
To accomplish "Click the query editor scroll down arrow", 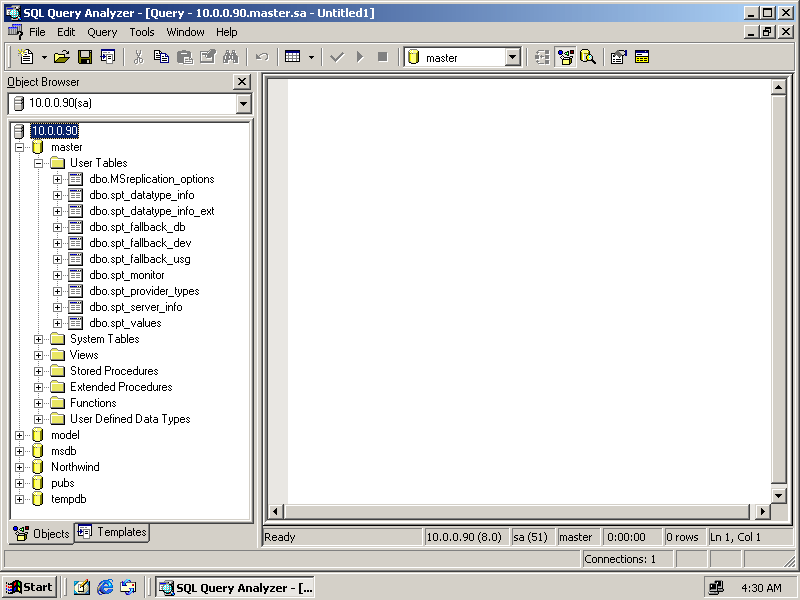I will pos(779,495).
